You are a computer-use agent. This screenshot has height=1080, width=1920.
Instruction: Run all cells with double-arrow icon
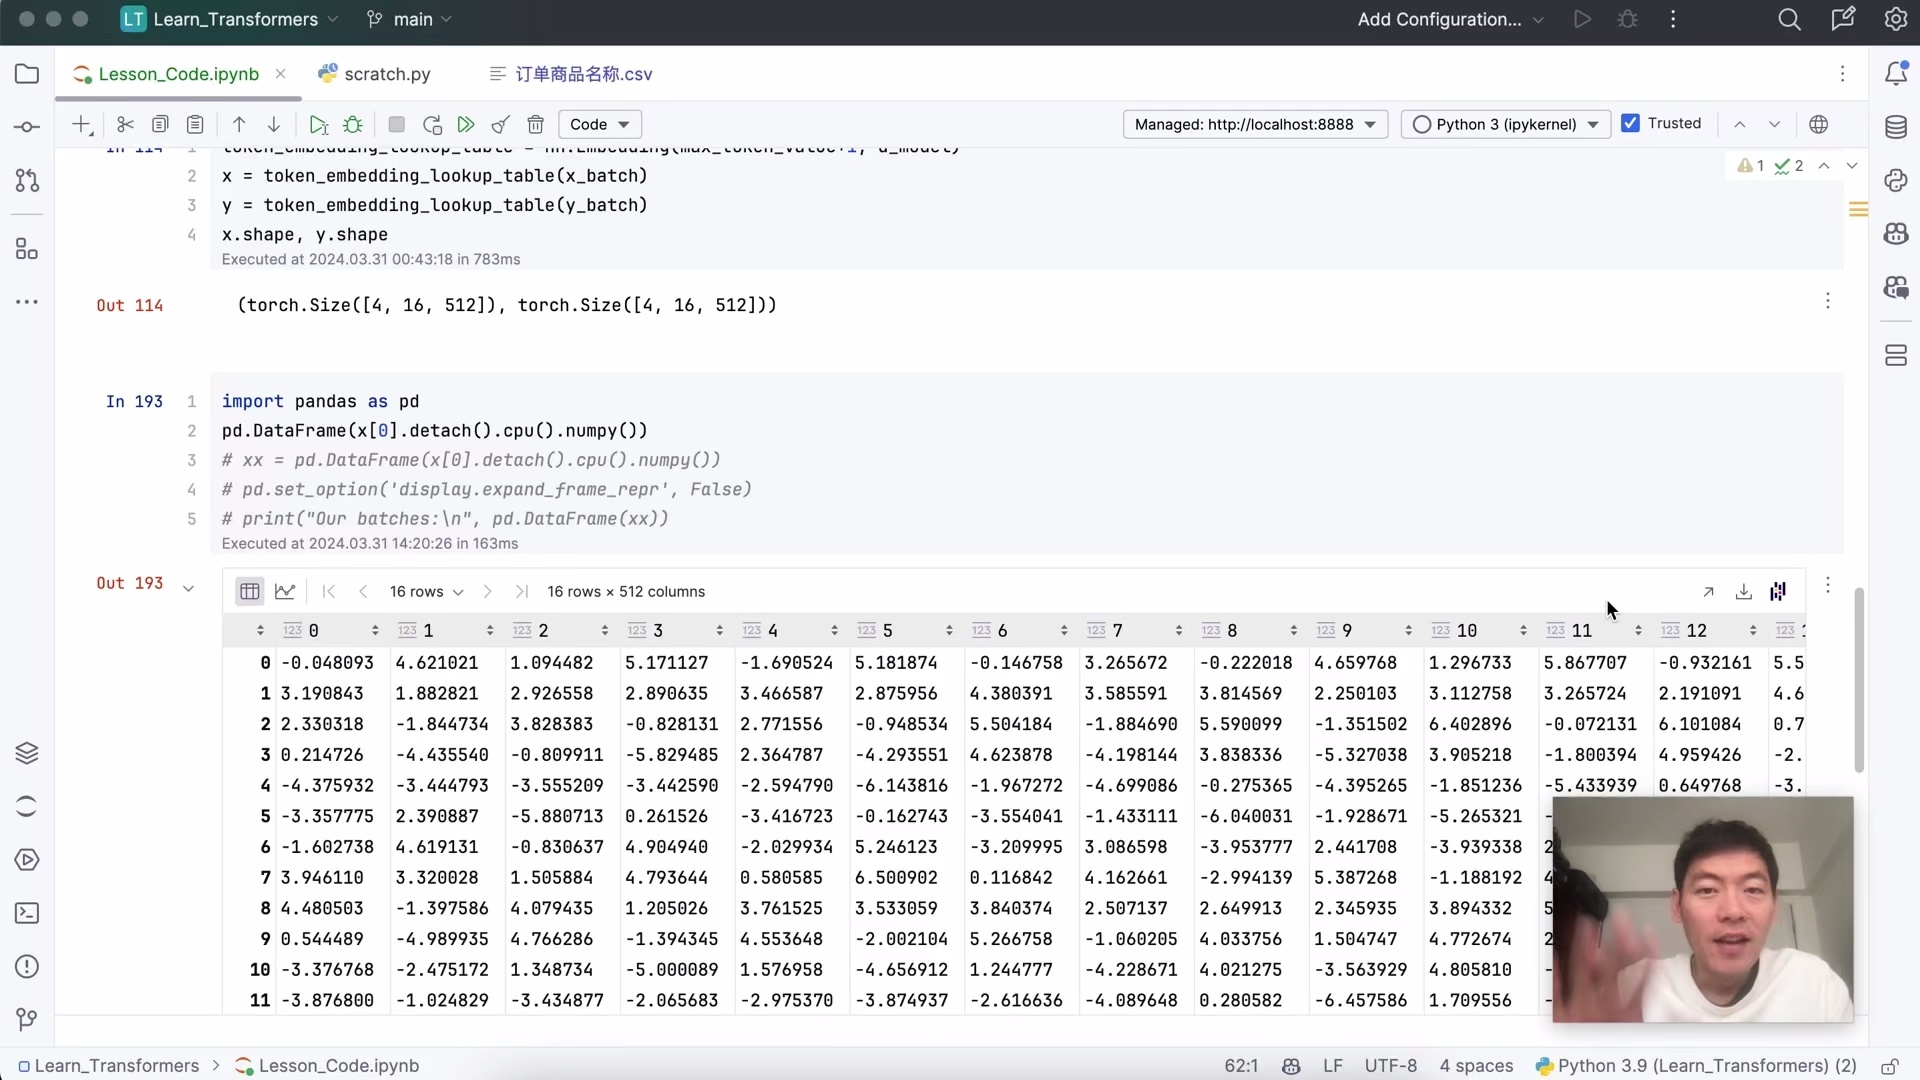[x=466, y=125]
